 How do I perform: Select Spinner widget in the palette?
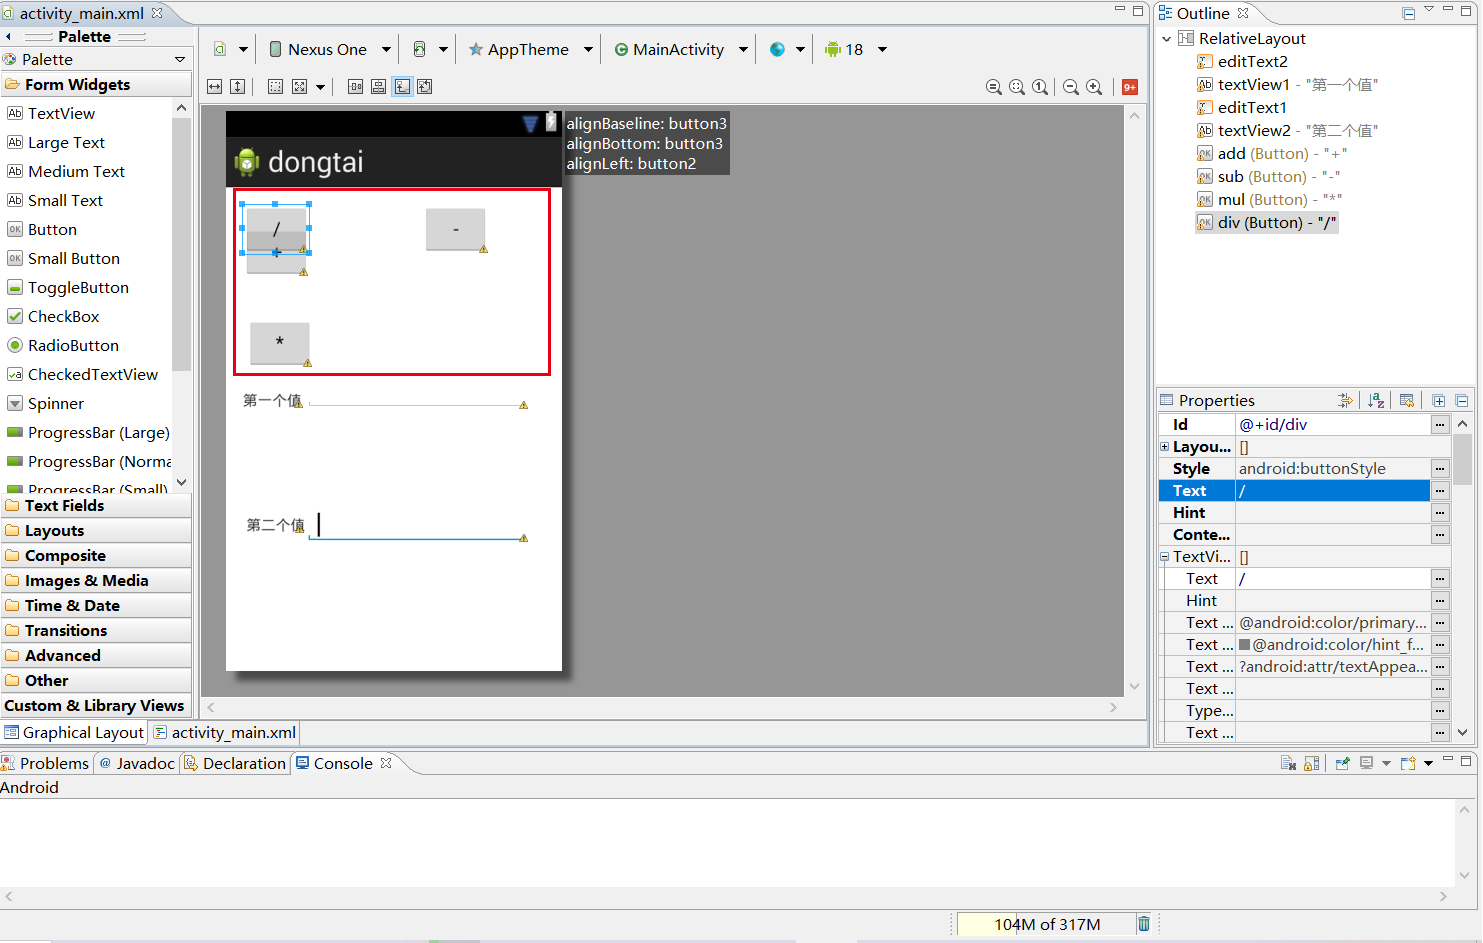click(56, 403)
